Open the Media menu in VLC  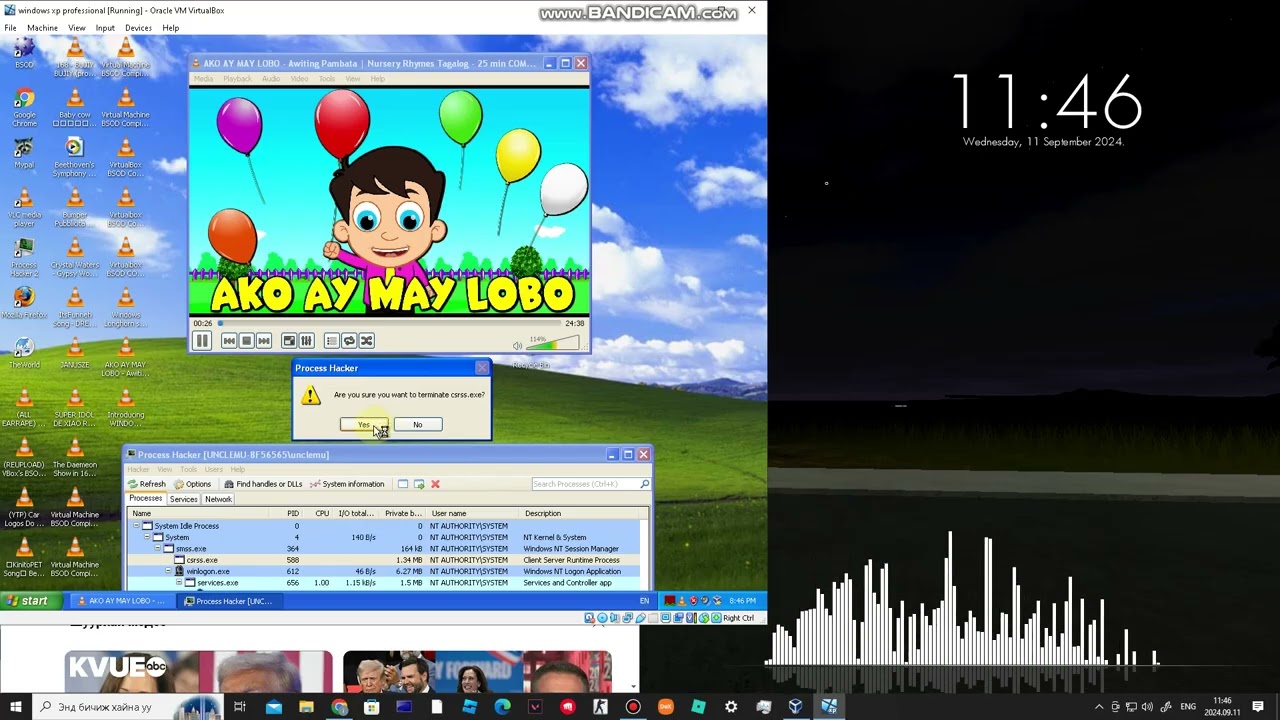[203, 79]
